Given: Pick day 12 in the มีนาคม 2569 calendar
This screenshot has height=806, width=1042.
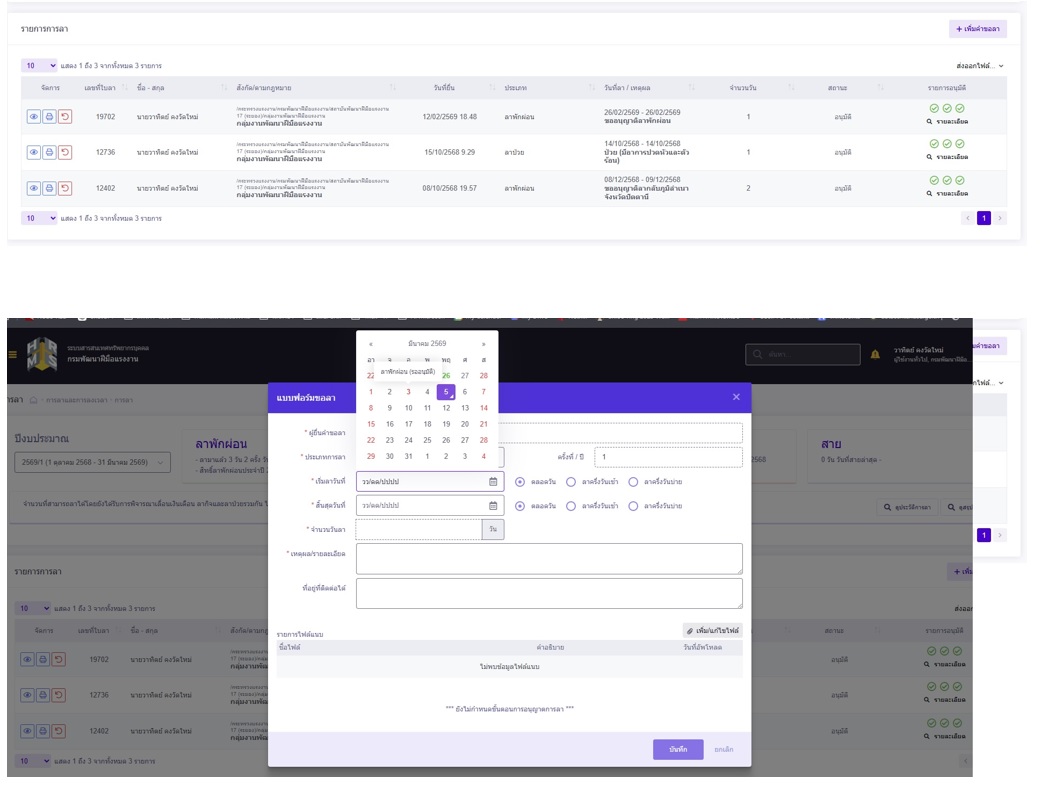Looking at the screenshot, I should [x=446, y=408].
